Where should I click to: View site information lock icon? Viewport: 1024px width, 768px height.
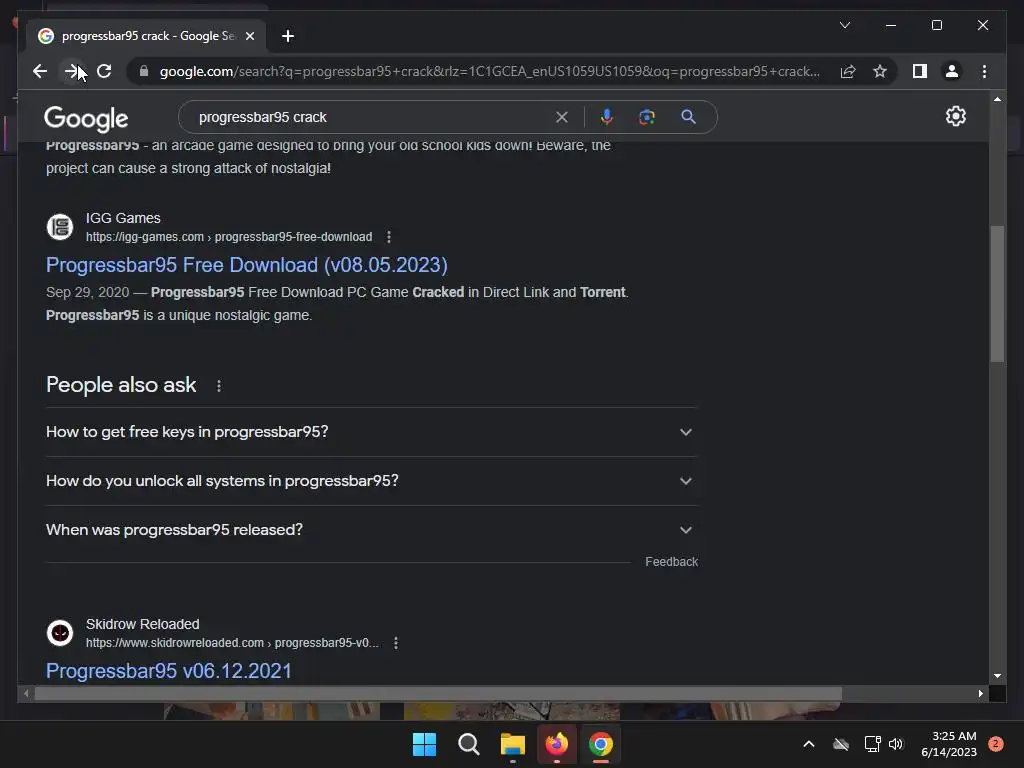point(144,71)
